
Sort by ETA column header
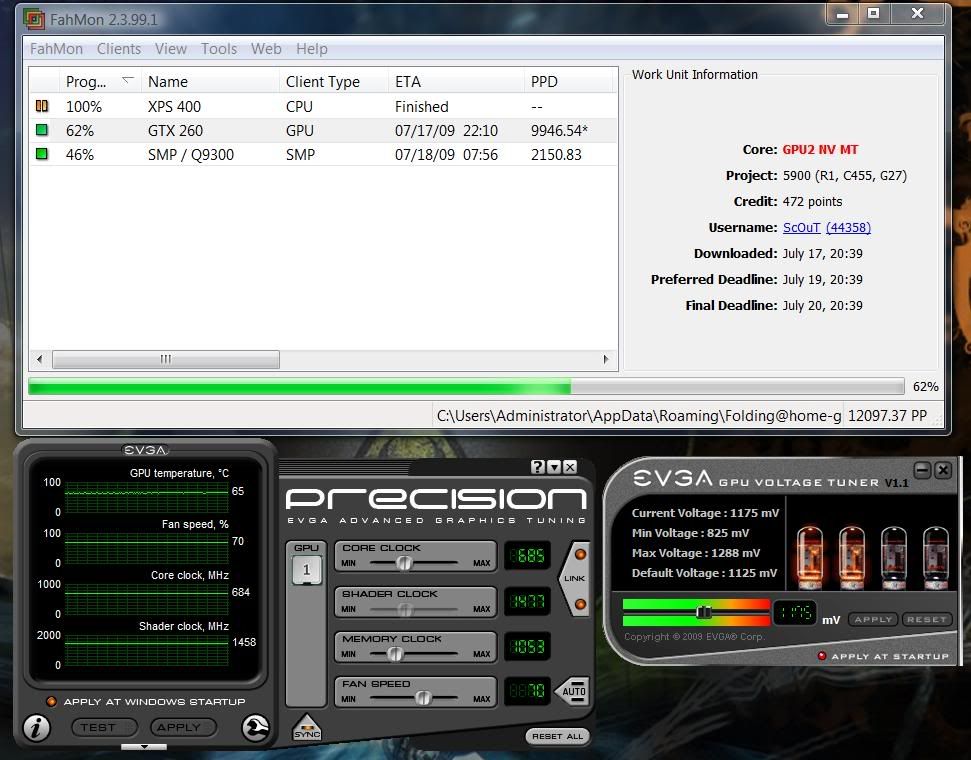pos(456,82)
